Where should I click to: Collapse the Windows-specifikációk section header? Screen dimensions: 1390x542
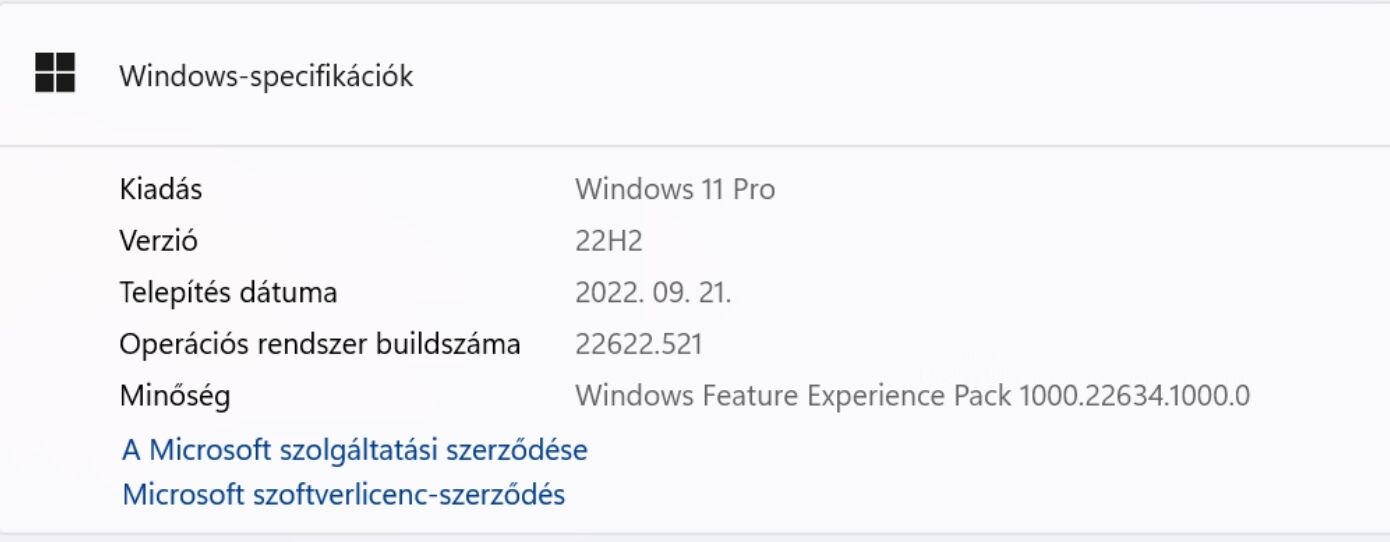[700, 75]
